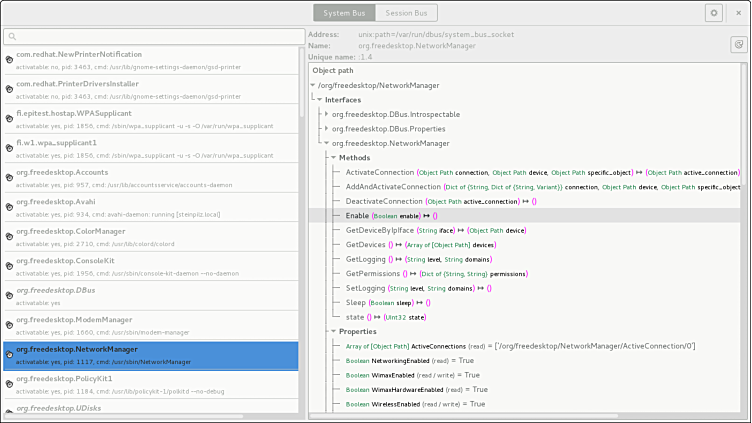This screenshot has height=423, width=752.
Task: Click the fi.epitest.hostap.WPASupplicant service icon
Action: tap(9, 118)
